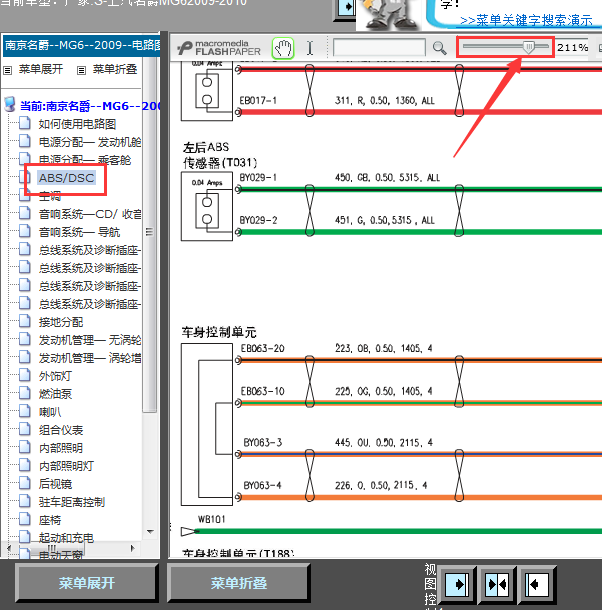Open 后视镜 tree item
The width and height of the screenshot is (602, 610).
55,484
